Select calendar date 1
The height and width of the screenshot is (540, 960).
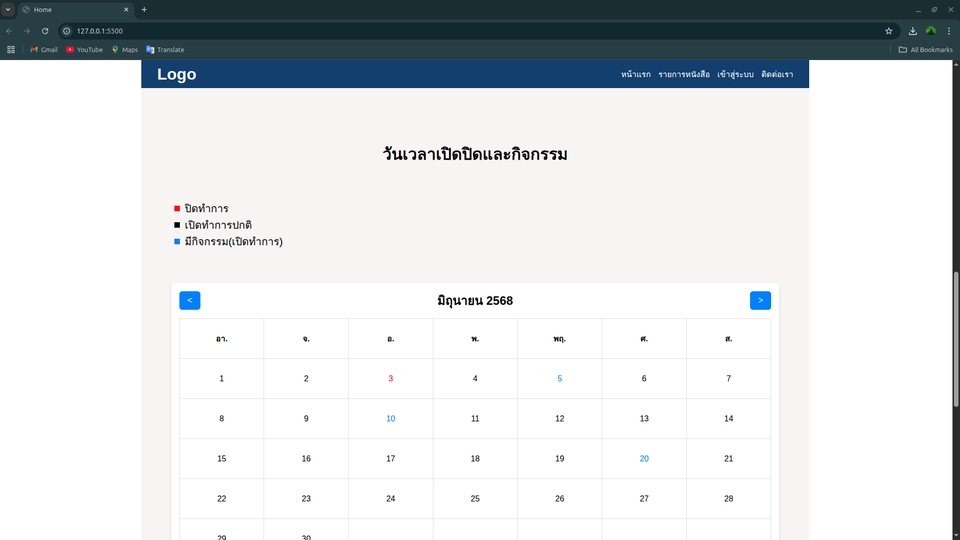coord(222,378)
